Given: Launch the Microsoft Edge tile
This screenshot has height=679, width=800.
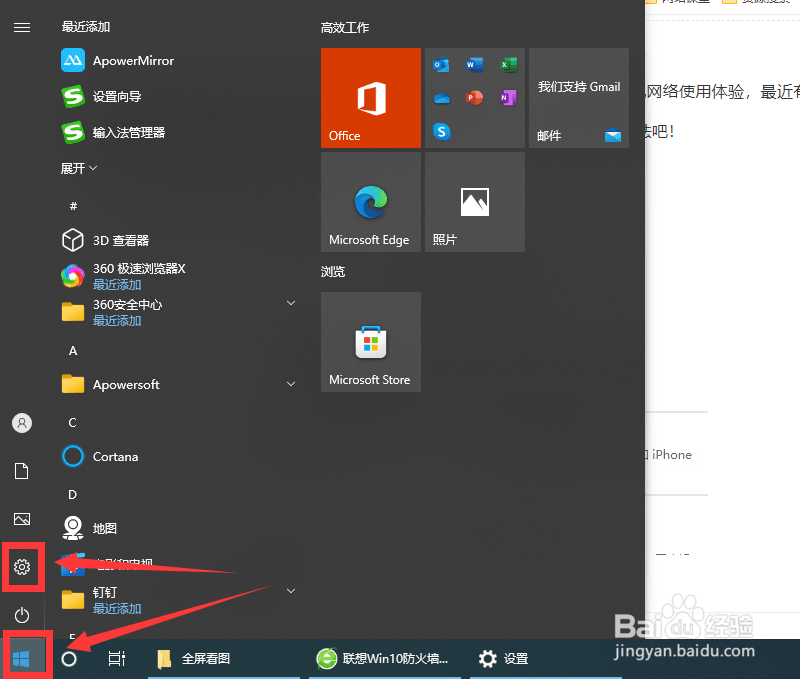Looking at the screenshot, I should coord(371,202).
